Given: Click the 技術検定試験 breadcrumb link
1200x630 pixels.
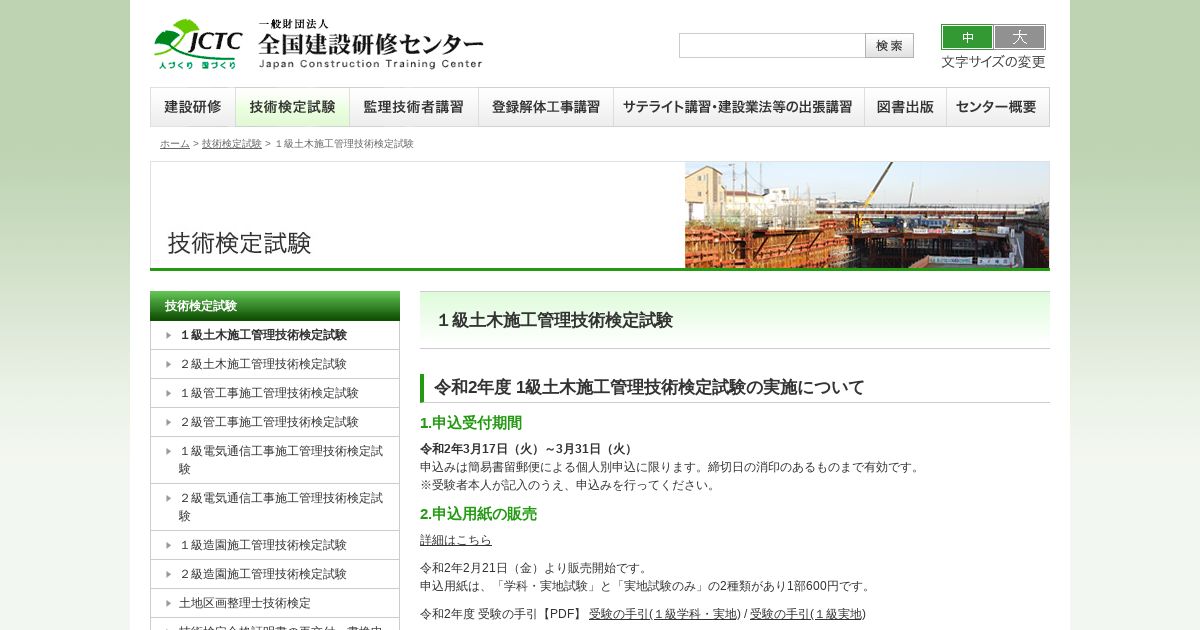Looking at the screenshot, I should (x=232, y=144).
